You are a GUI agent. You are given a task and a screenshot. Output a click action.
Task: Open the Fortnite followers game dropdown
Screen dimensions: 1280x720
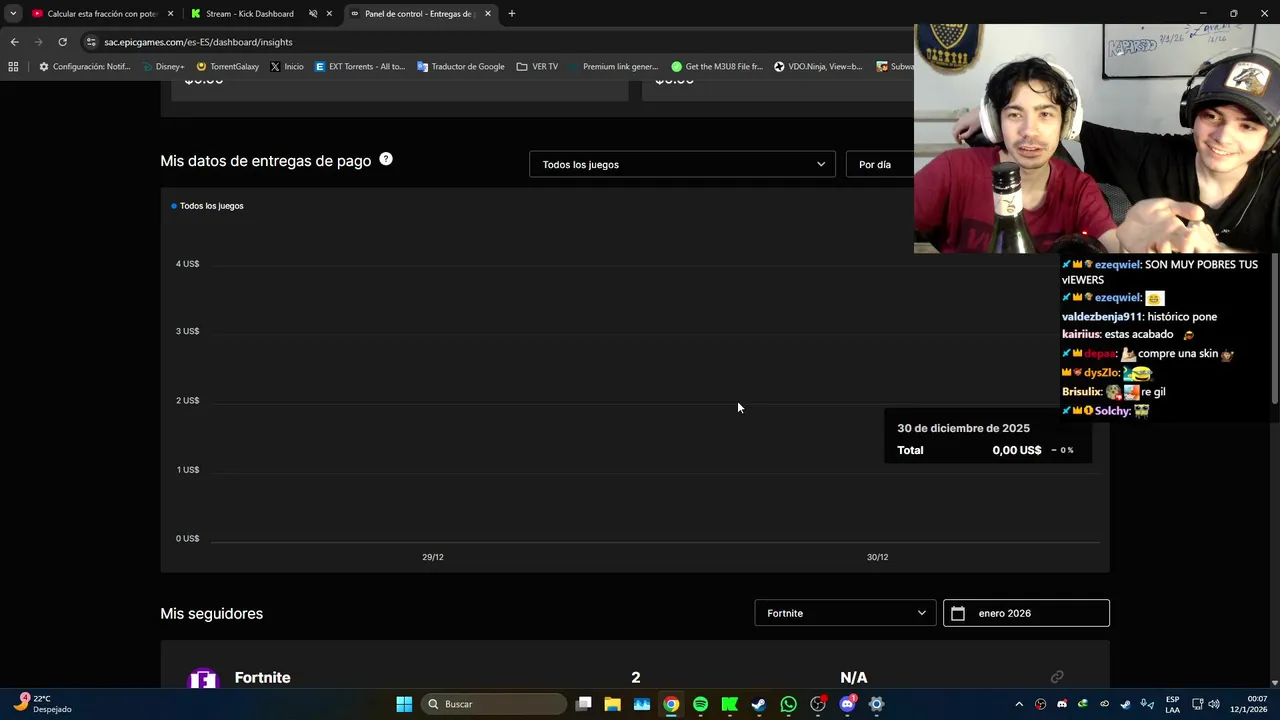tap(845, 613)
